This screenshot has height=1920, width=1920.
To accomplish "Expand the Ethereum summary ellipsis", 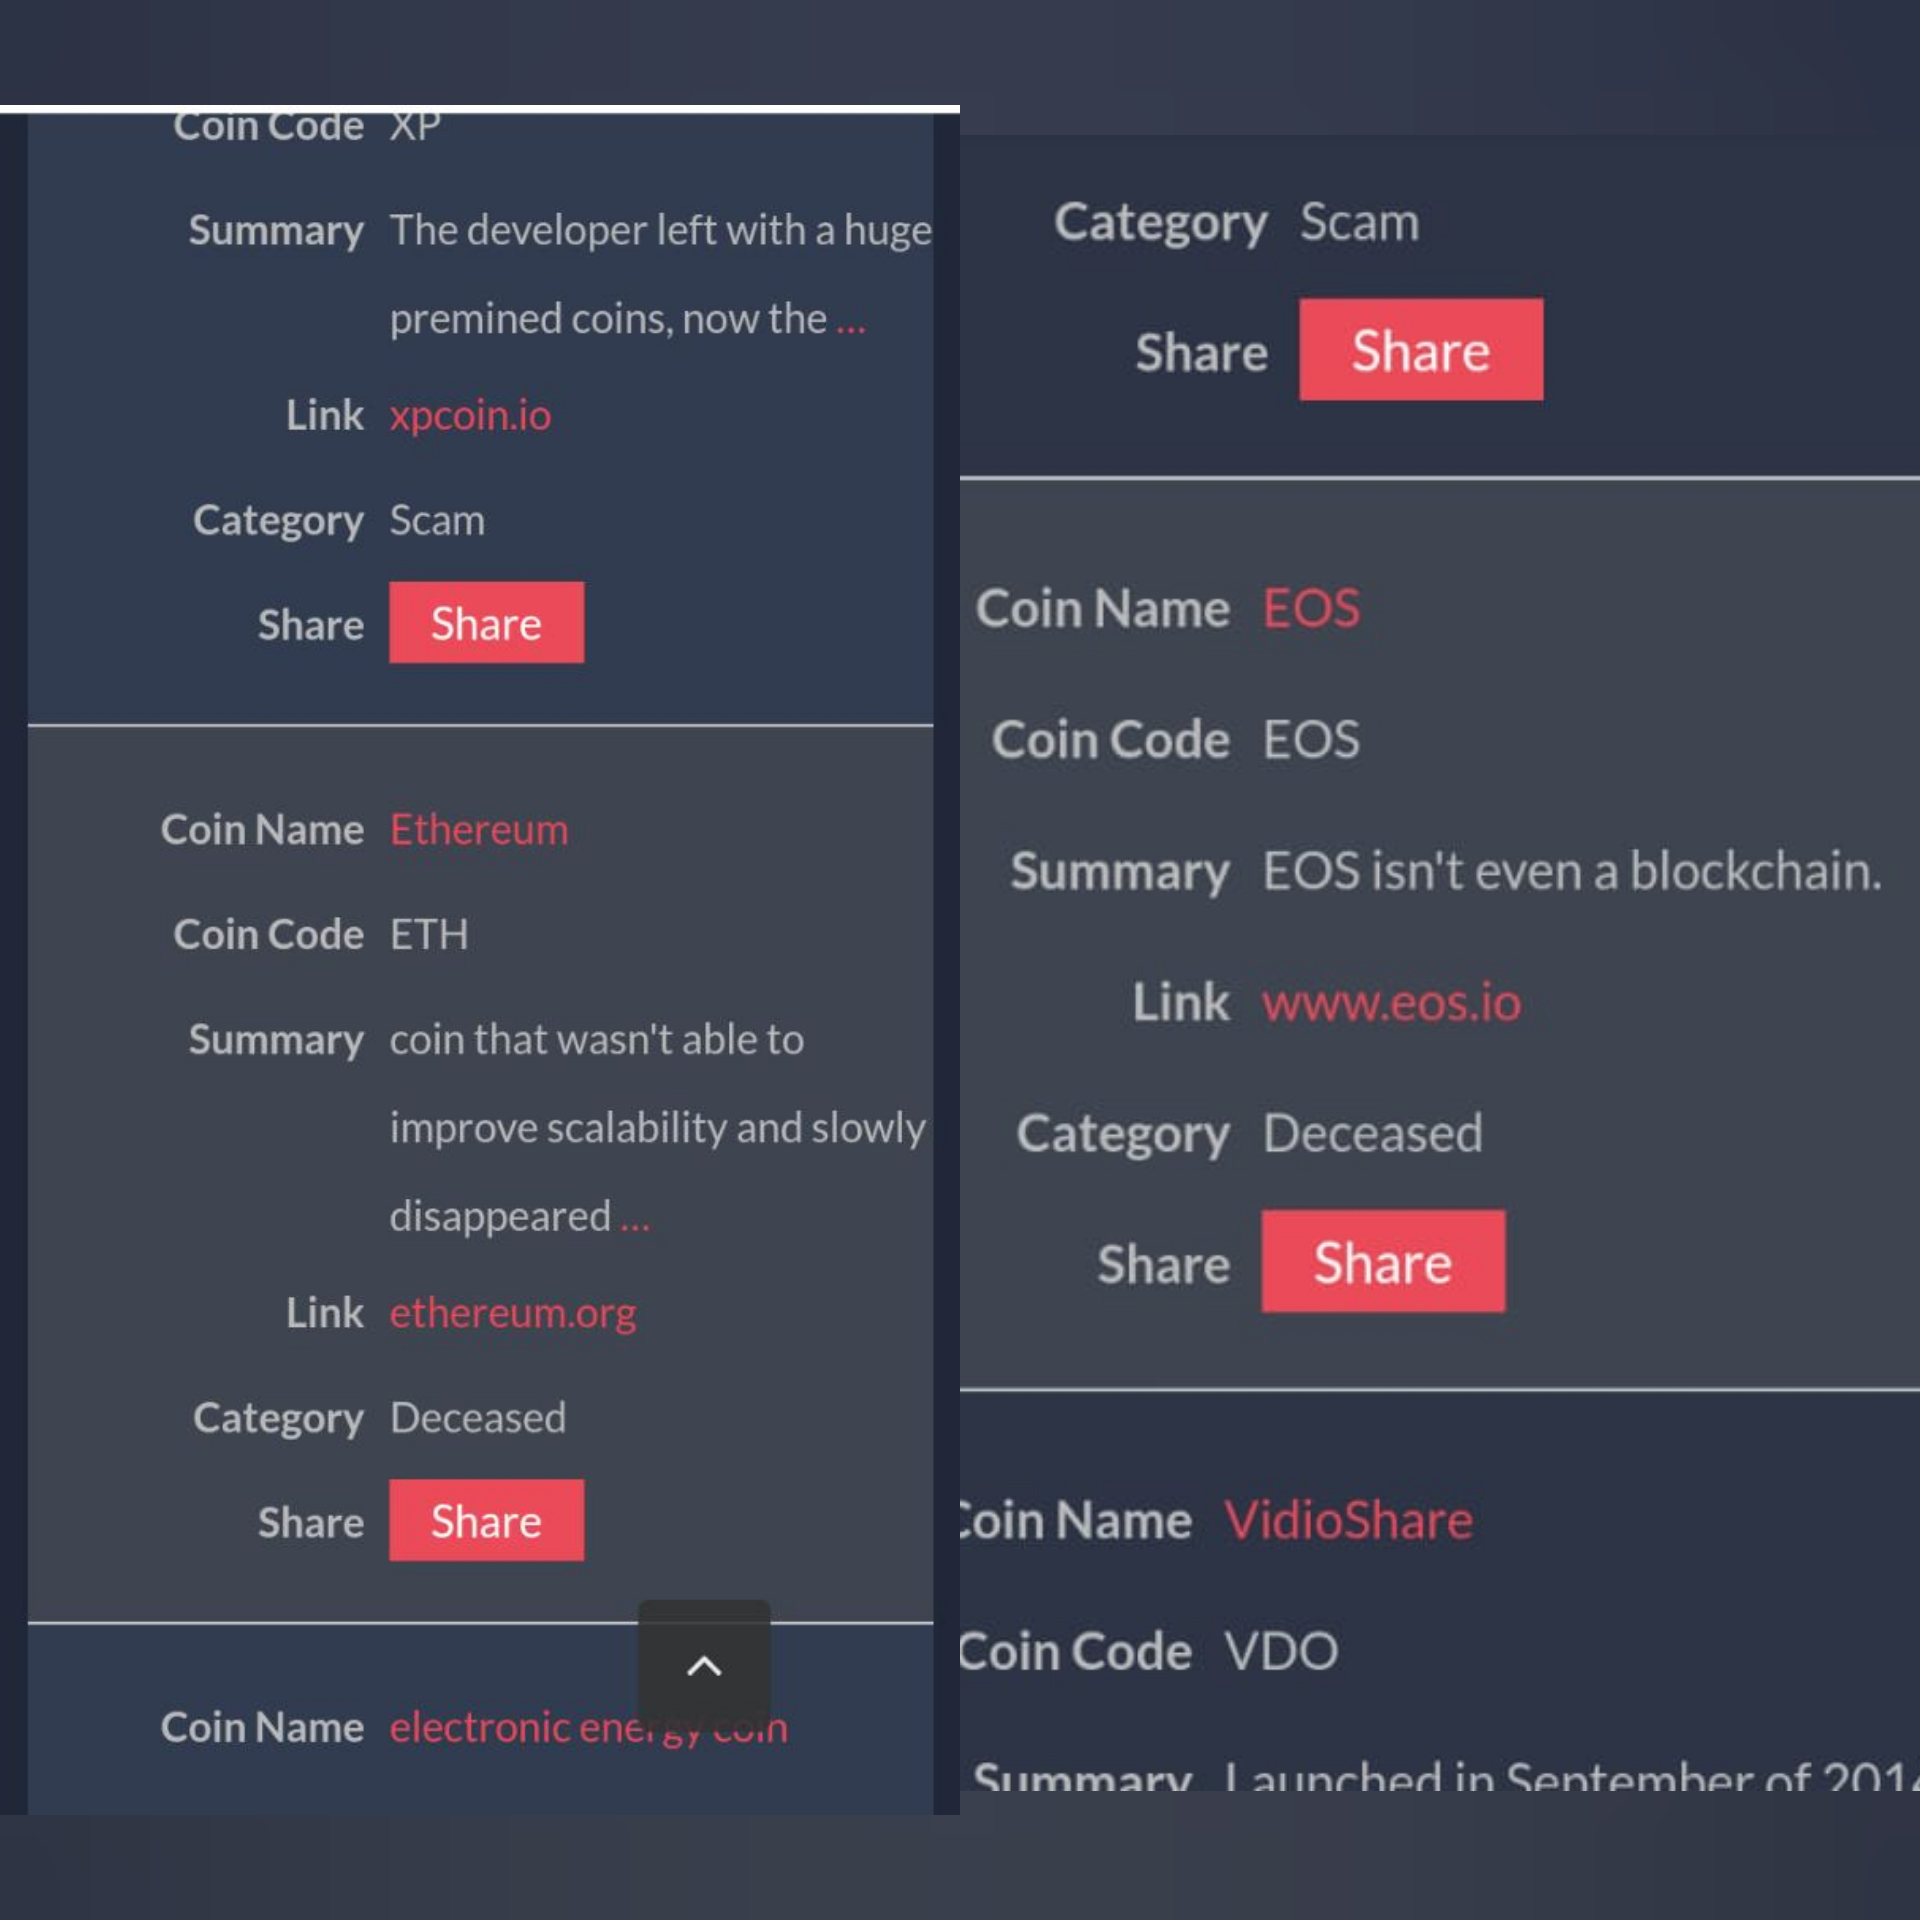I will point(635,1218).
